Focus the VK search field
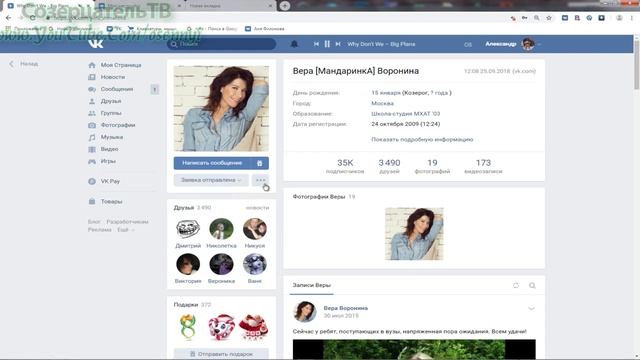 pyautogui.click(x=221, y=44)
